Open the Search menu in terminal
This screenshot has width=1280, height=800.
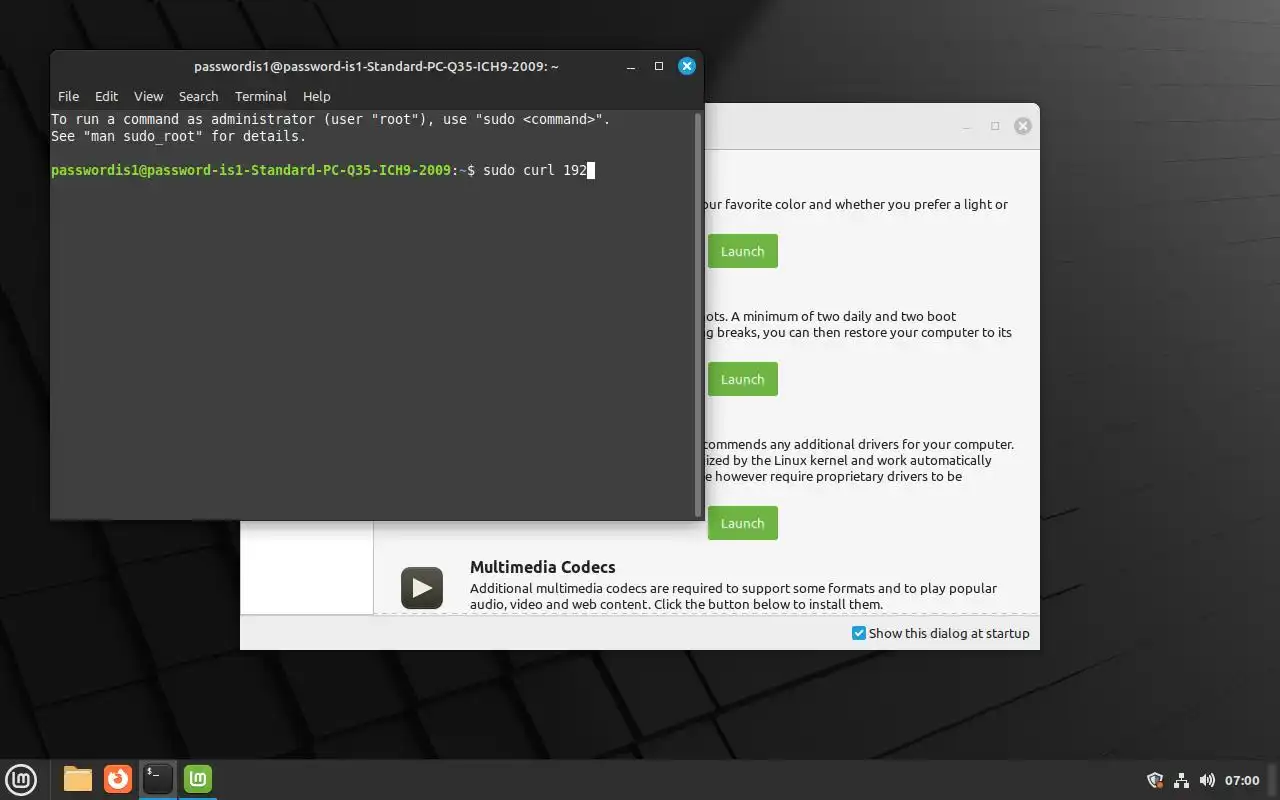(x=198, y=96)
